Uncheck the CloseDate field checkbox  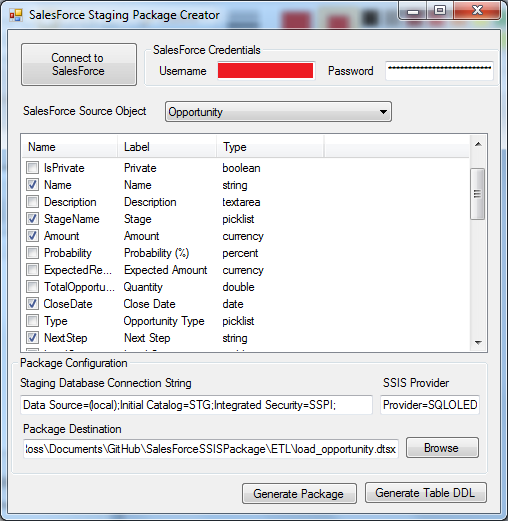coord(32,303)
